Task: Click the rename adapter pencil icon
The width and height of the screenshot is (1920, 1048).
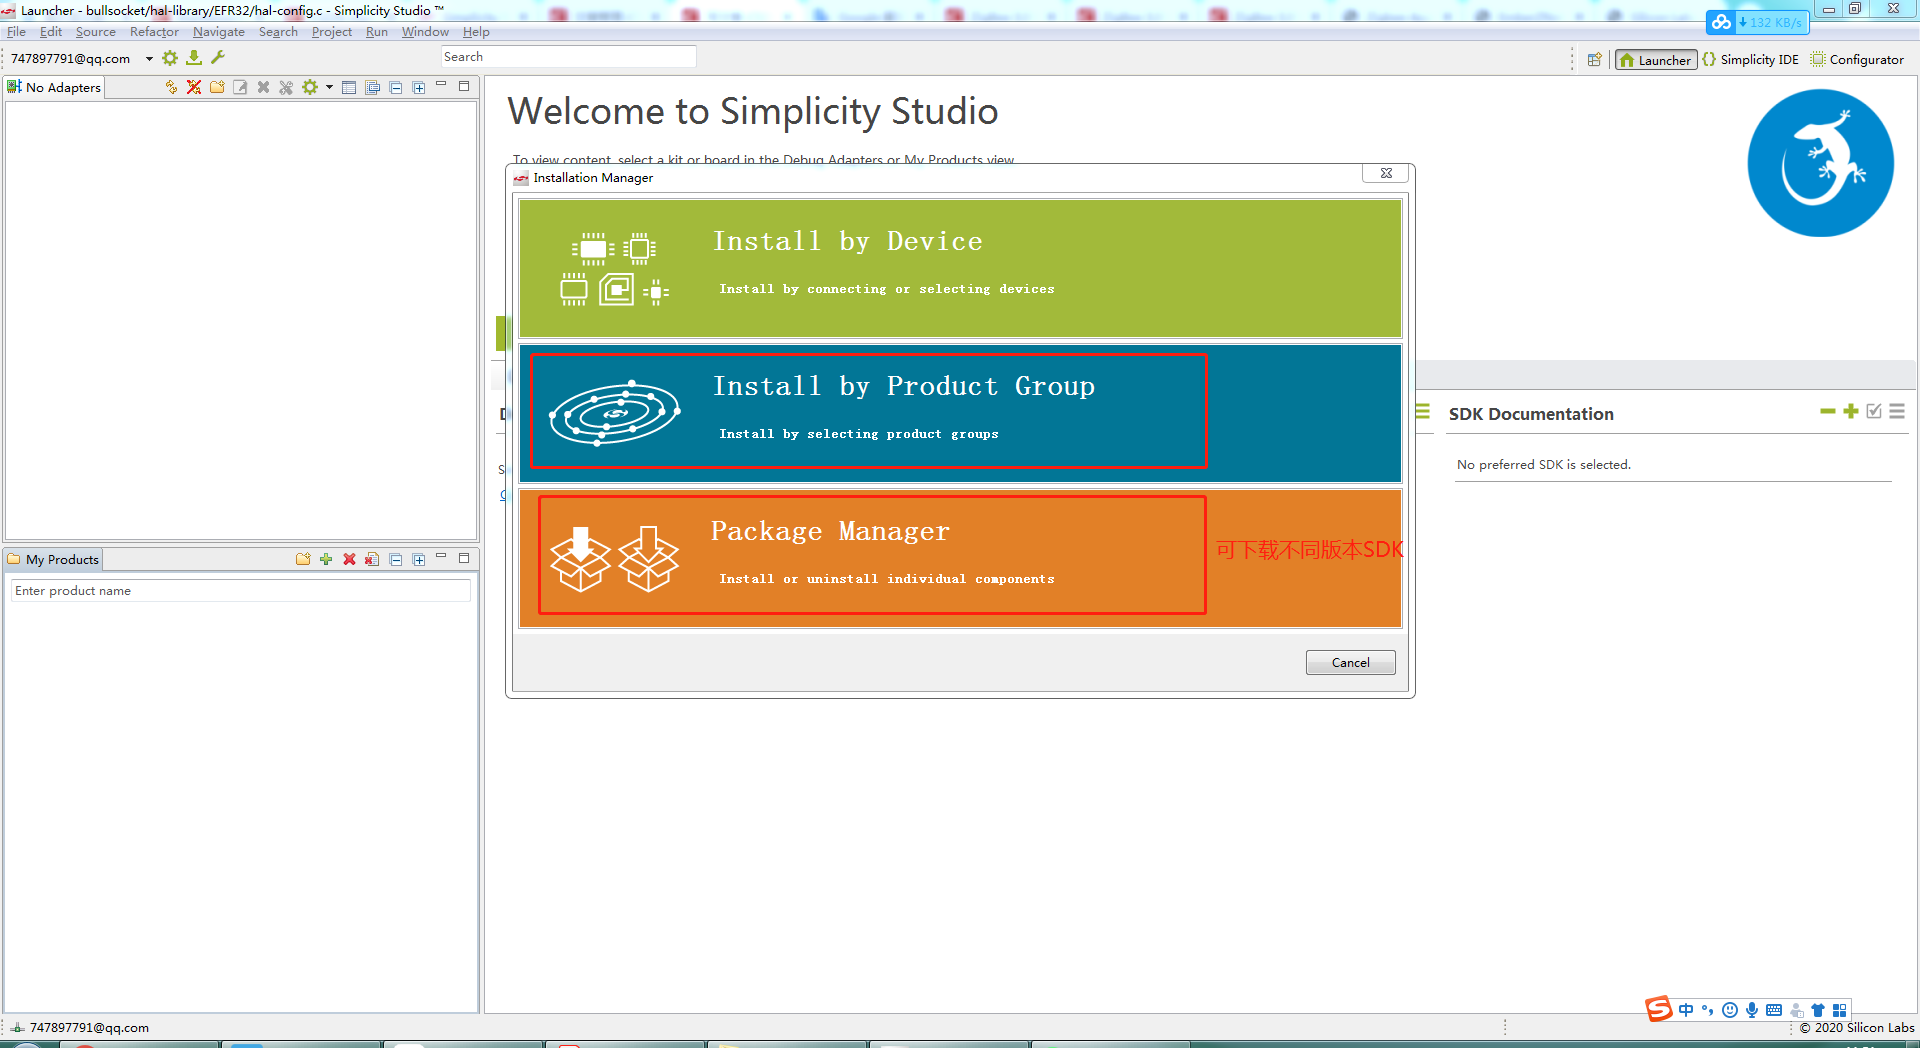Action: (240, 87)
